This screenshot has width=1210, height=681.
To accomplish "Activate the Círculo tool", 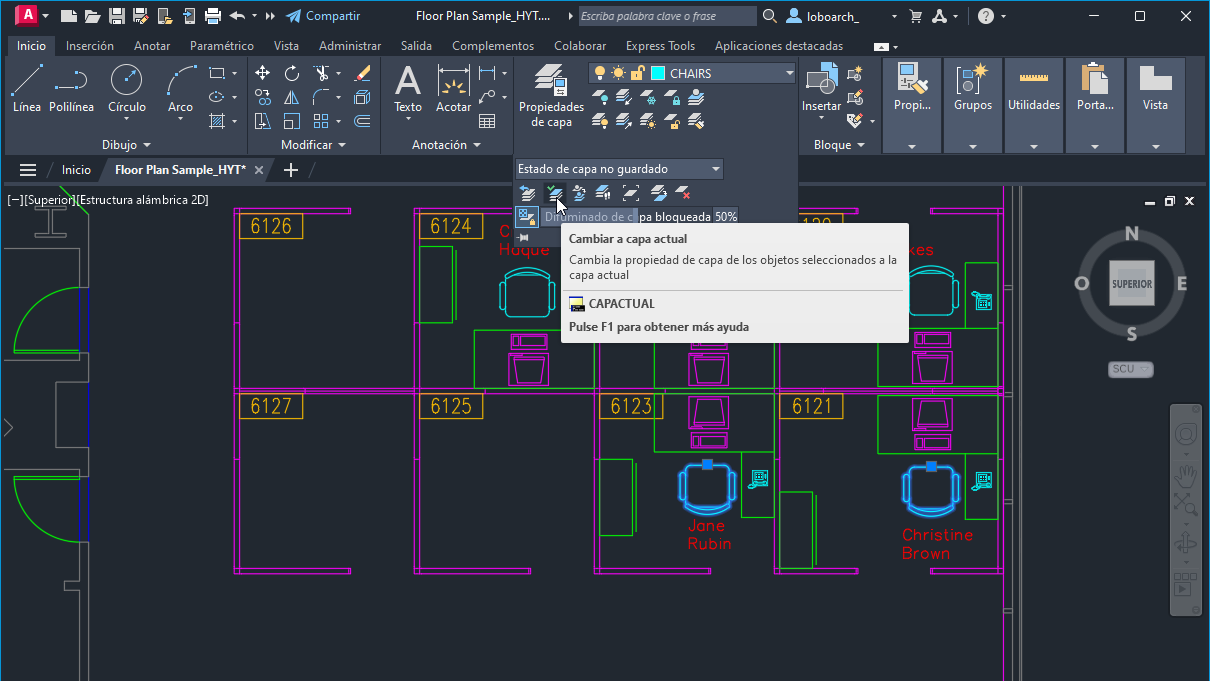I will tap(126, 88).
